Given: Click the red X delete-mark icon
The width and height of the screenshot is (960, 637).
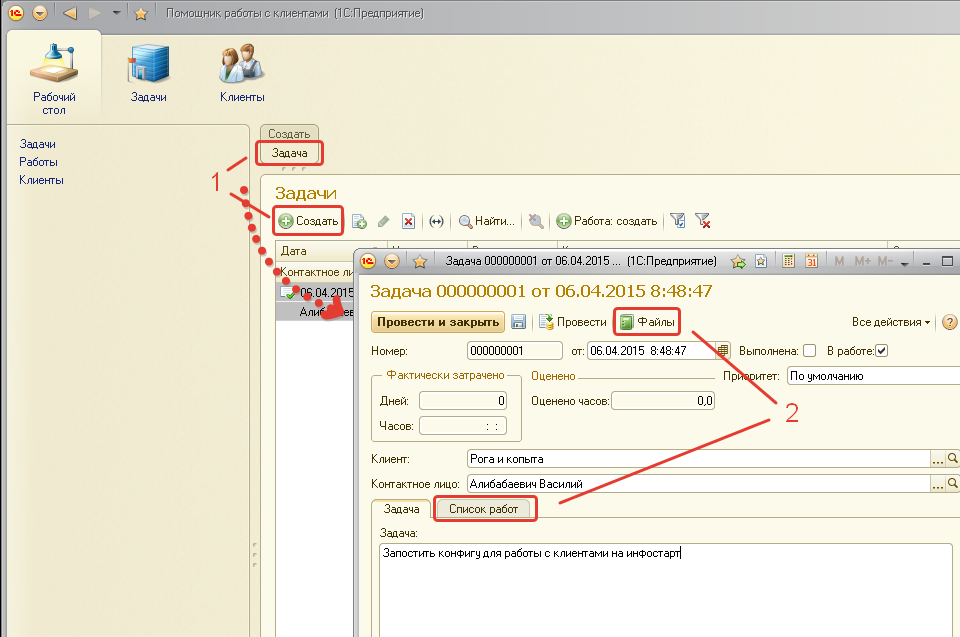Looking at the screenshot, I should point(408,221).
